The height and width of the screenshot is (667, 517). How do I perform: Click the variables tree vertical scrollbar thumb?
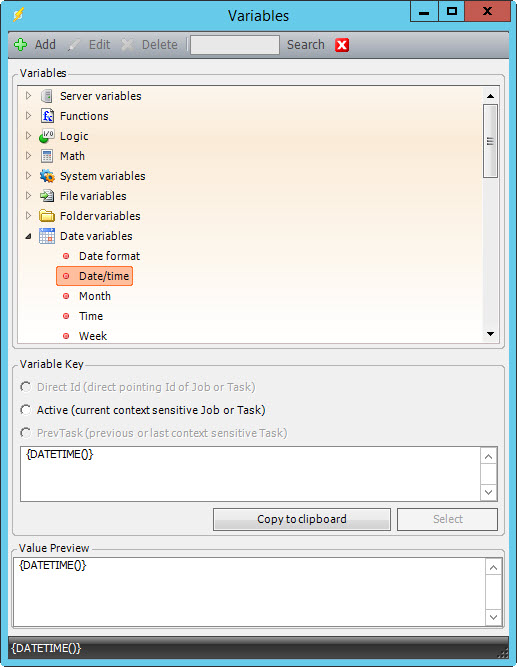490,141
